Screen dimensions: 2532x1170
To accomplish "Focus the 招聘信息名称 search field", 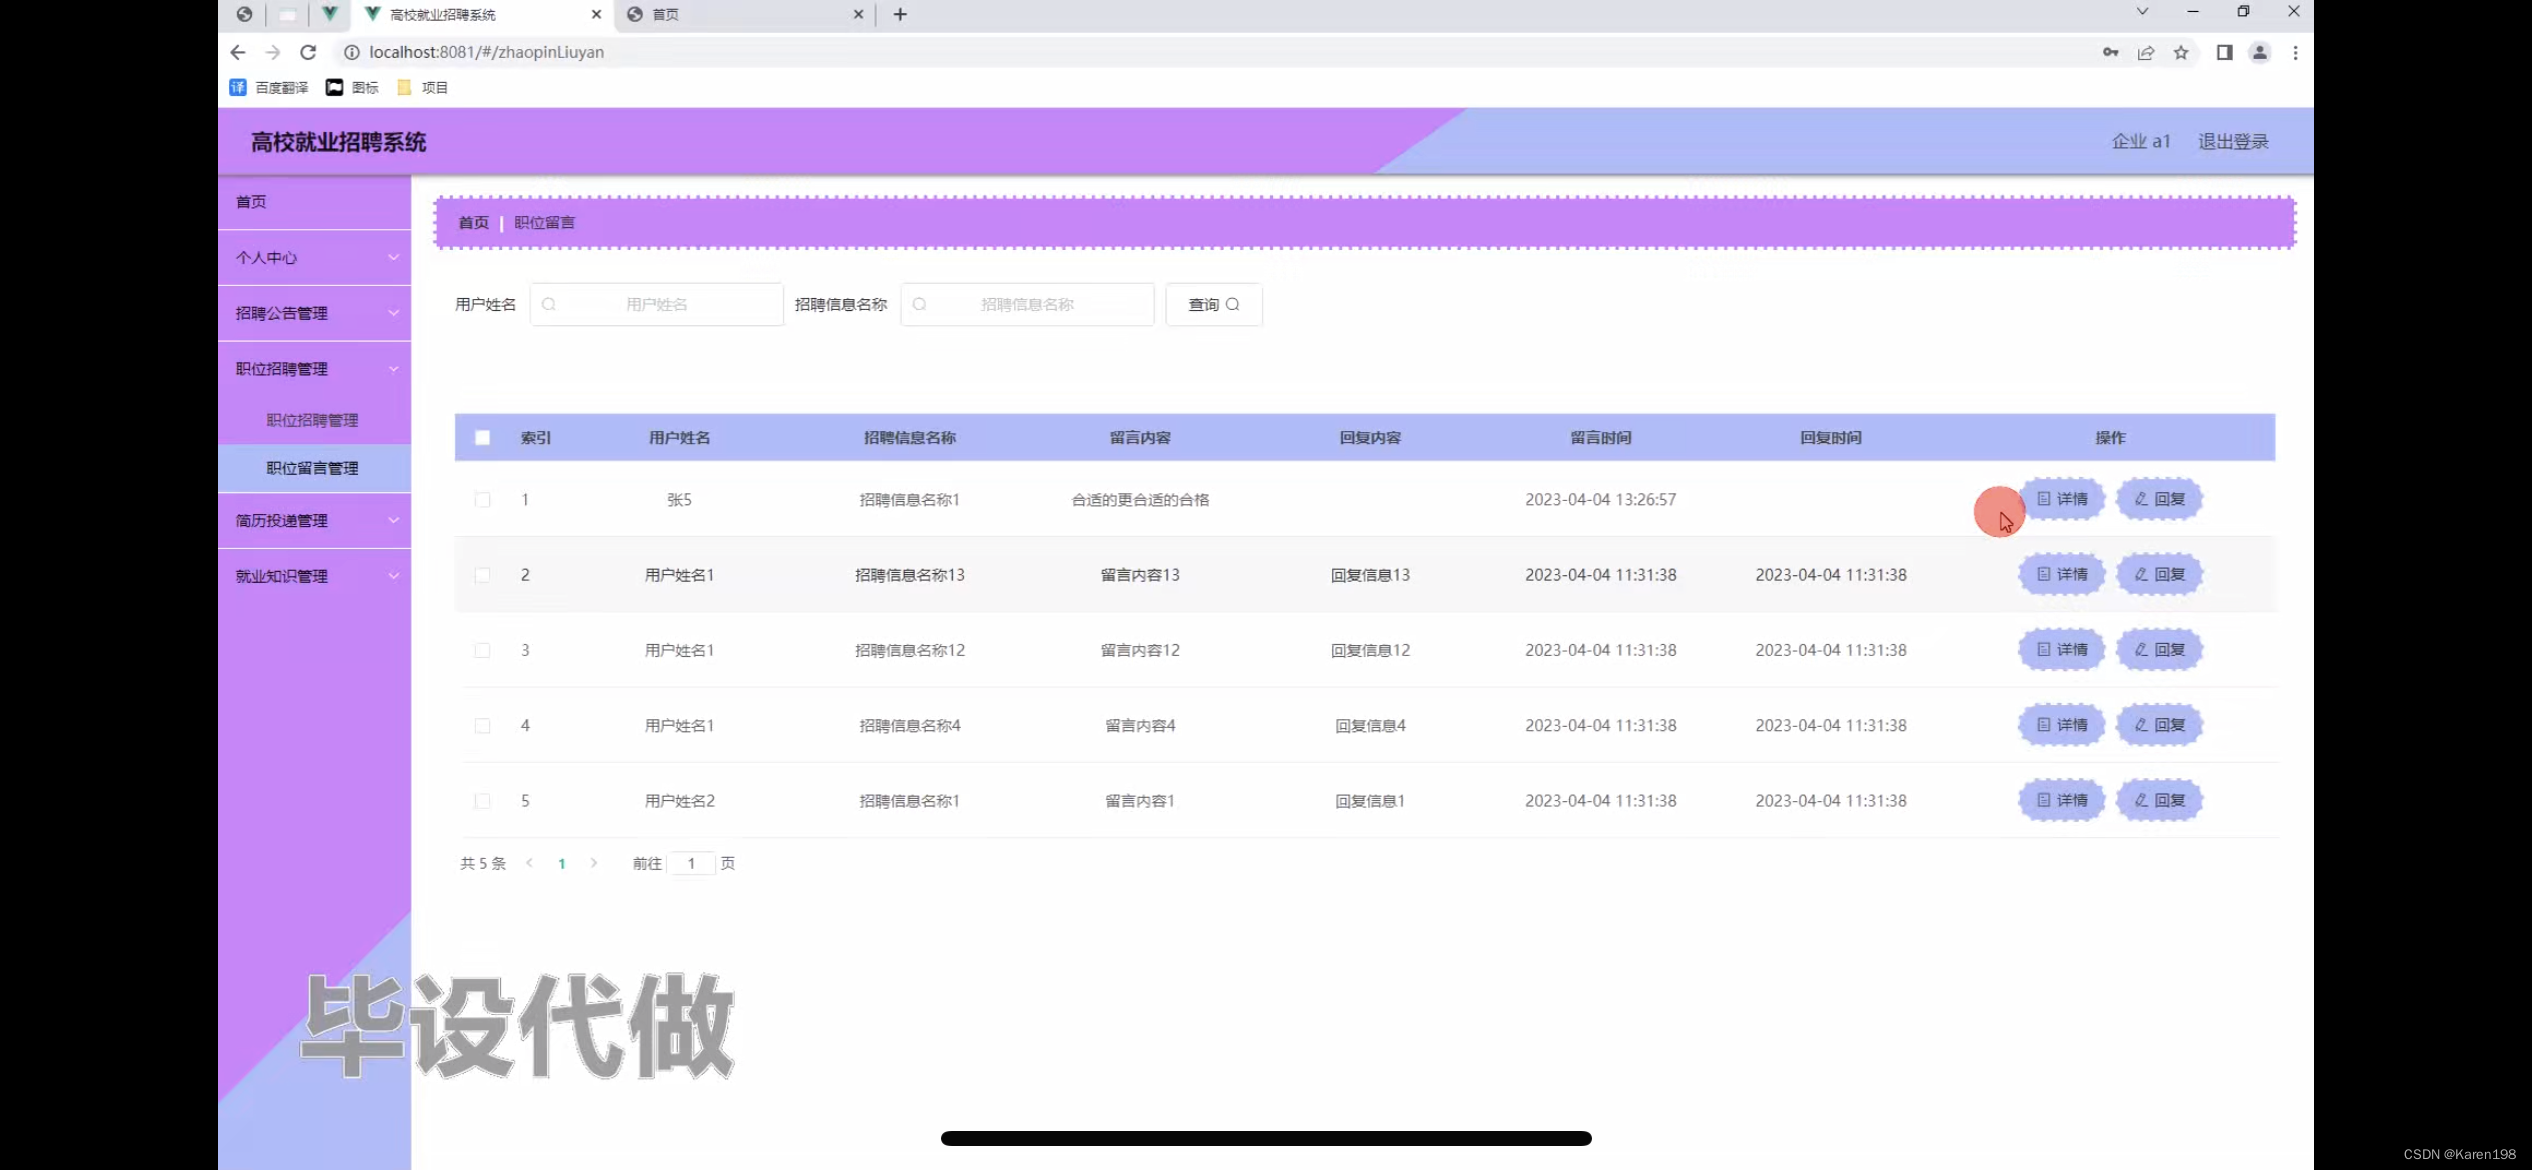I will pyautogui.click(x=1027, y=304).
